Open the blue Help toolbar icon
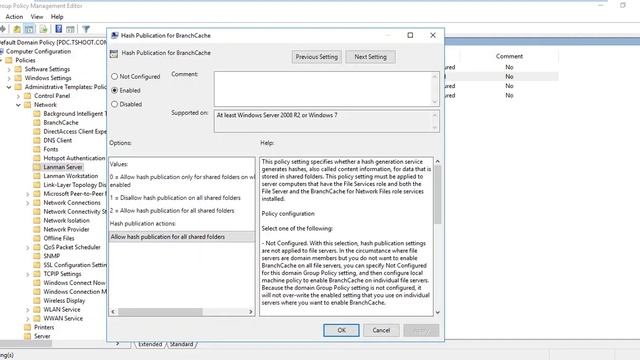The height and width of the screenshot is (360, 640). pos(58,29)
